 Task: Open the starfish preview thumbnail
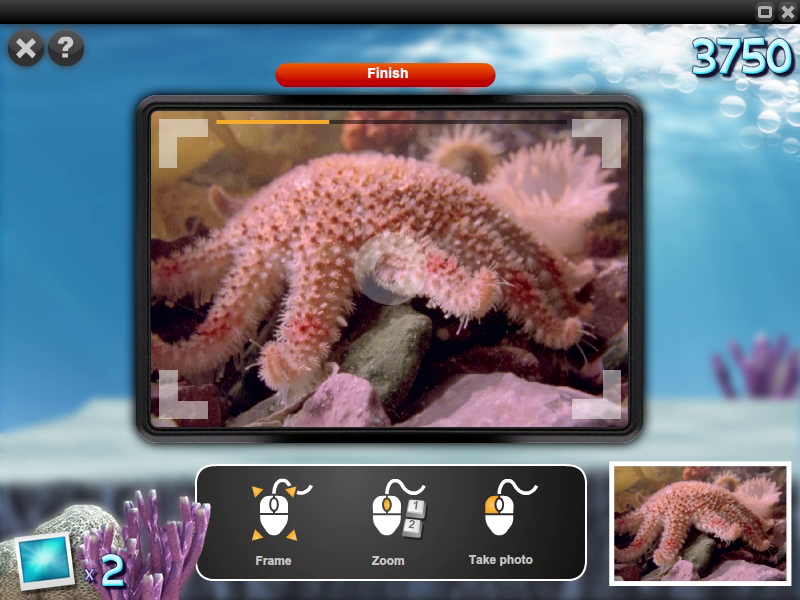[x=699, y=523]
